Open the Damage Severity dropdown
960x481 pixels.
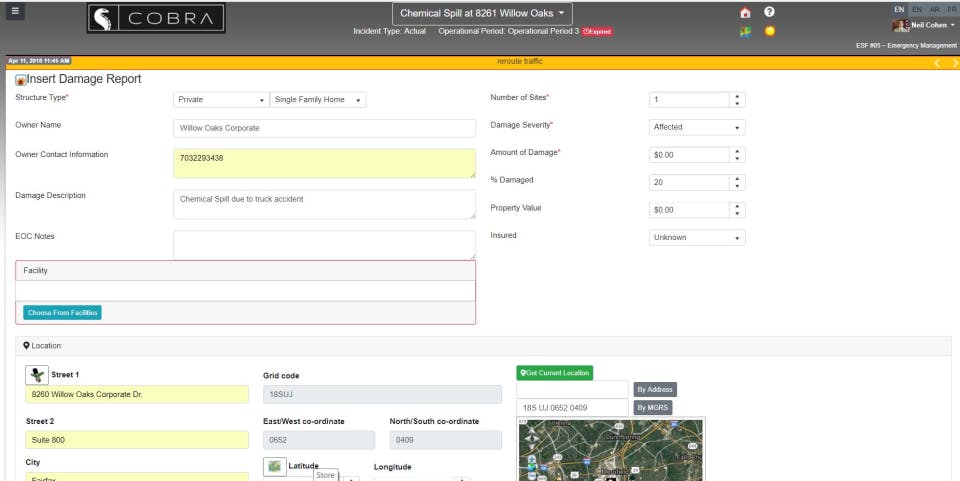[x=697, y=127]
